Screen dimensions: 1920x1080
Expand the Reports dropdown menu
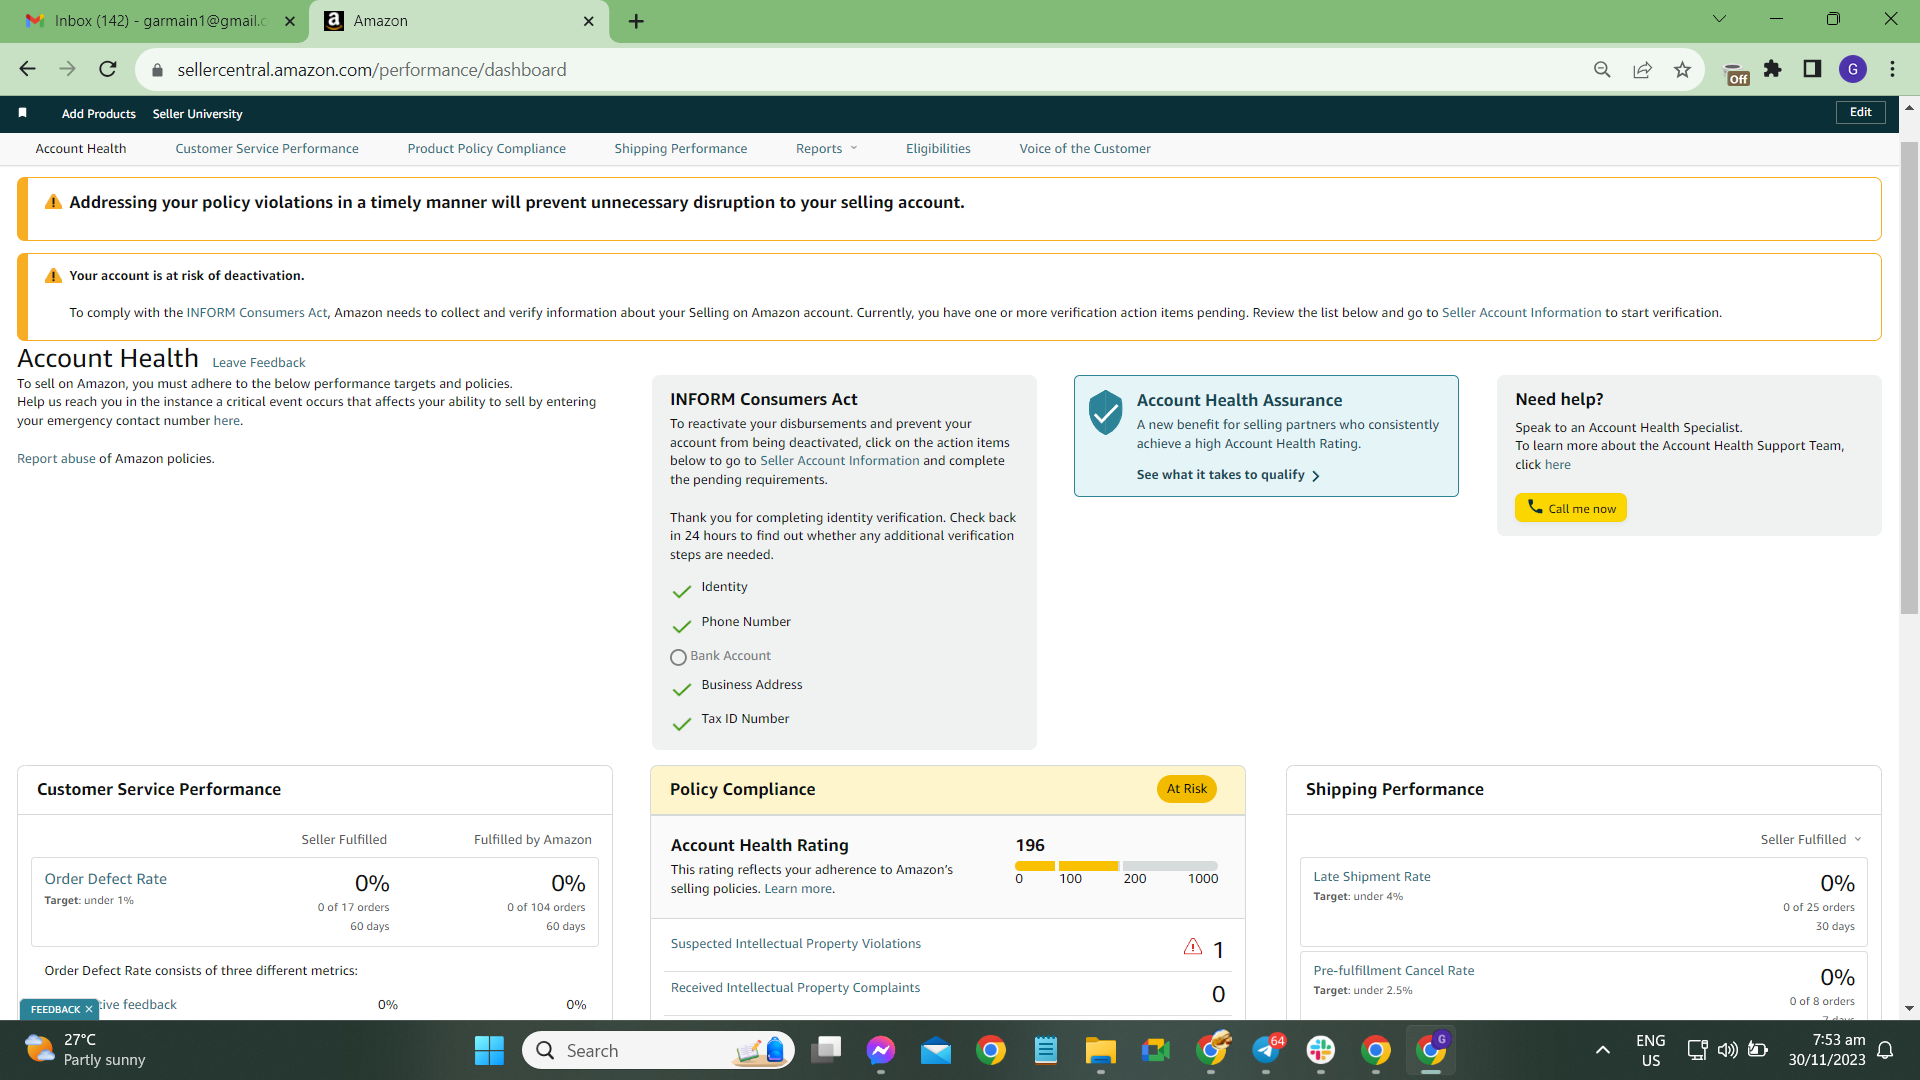[827, 149]
